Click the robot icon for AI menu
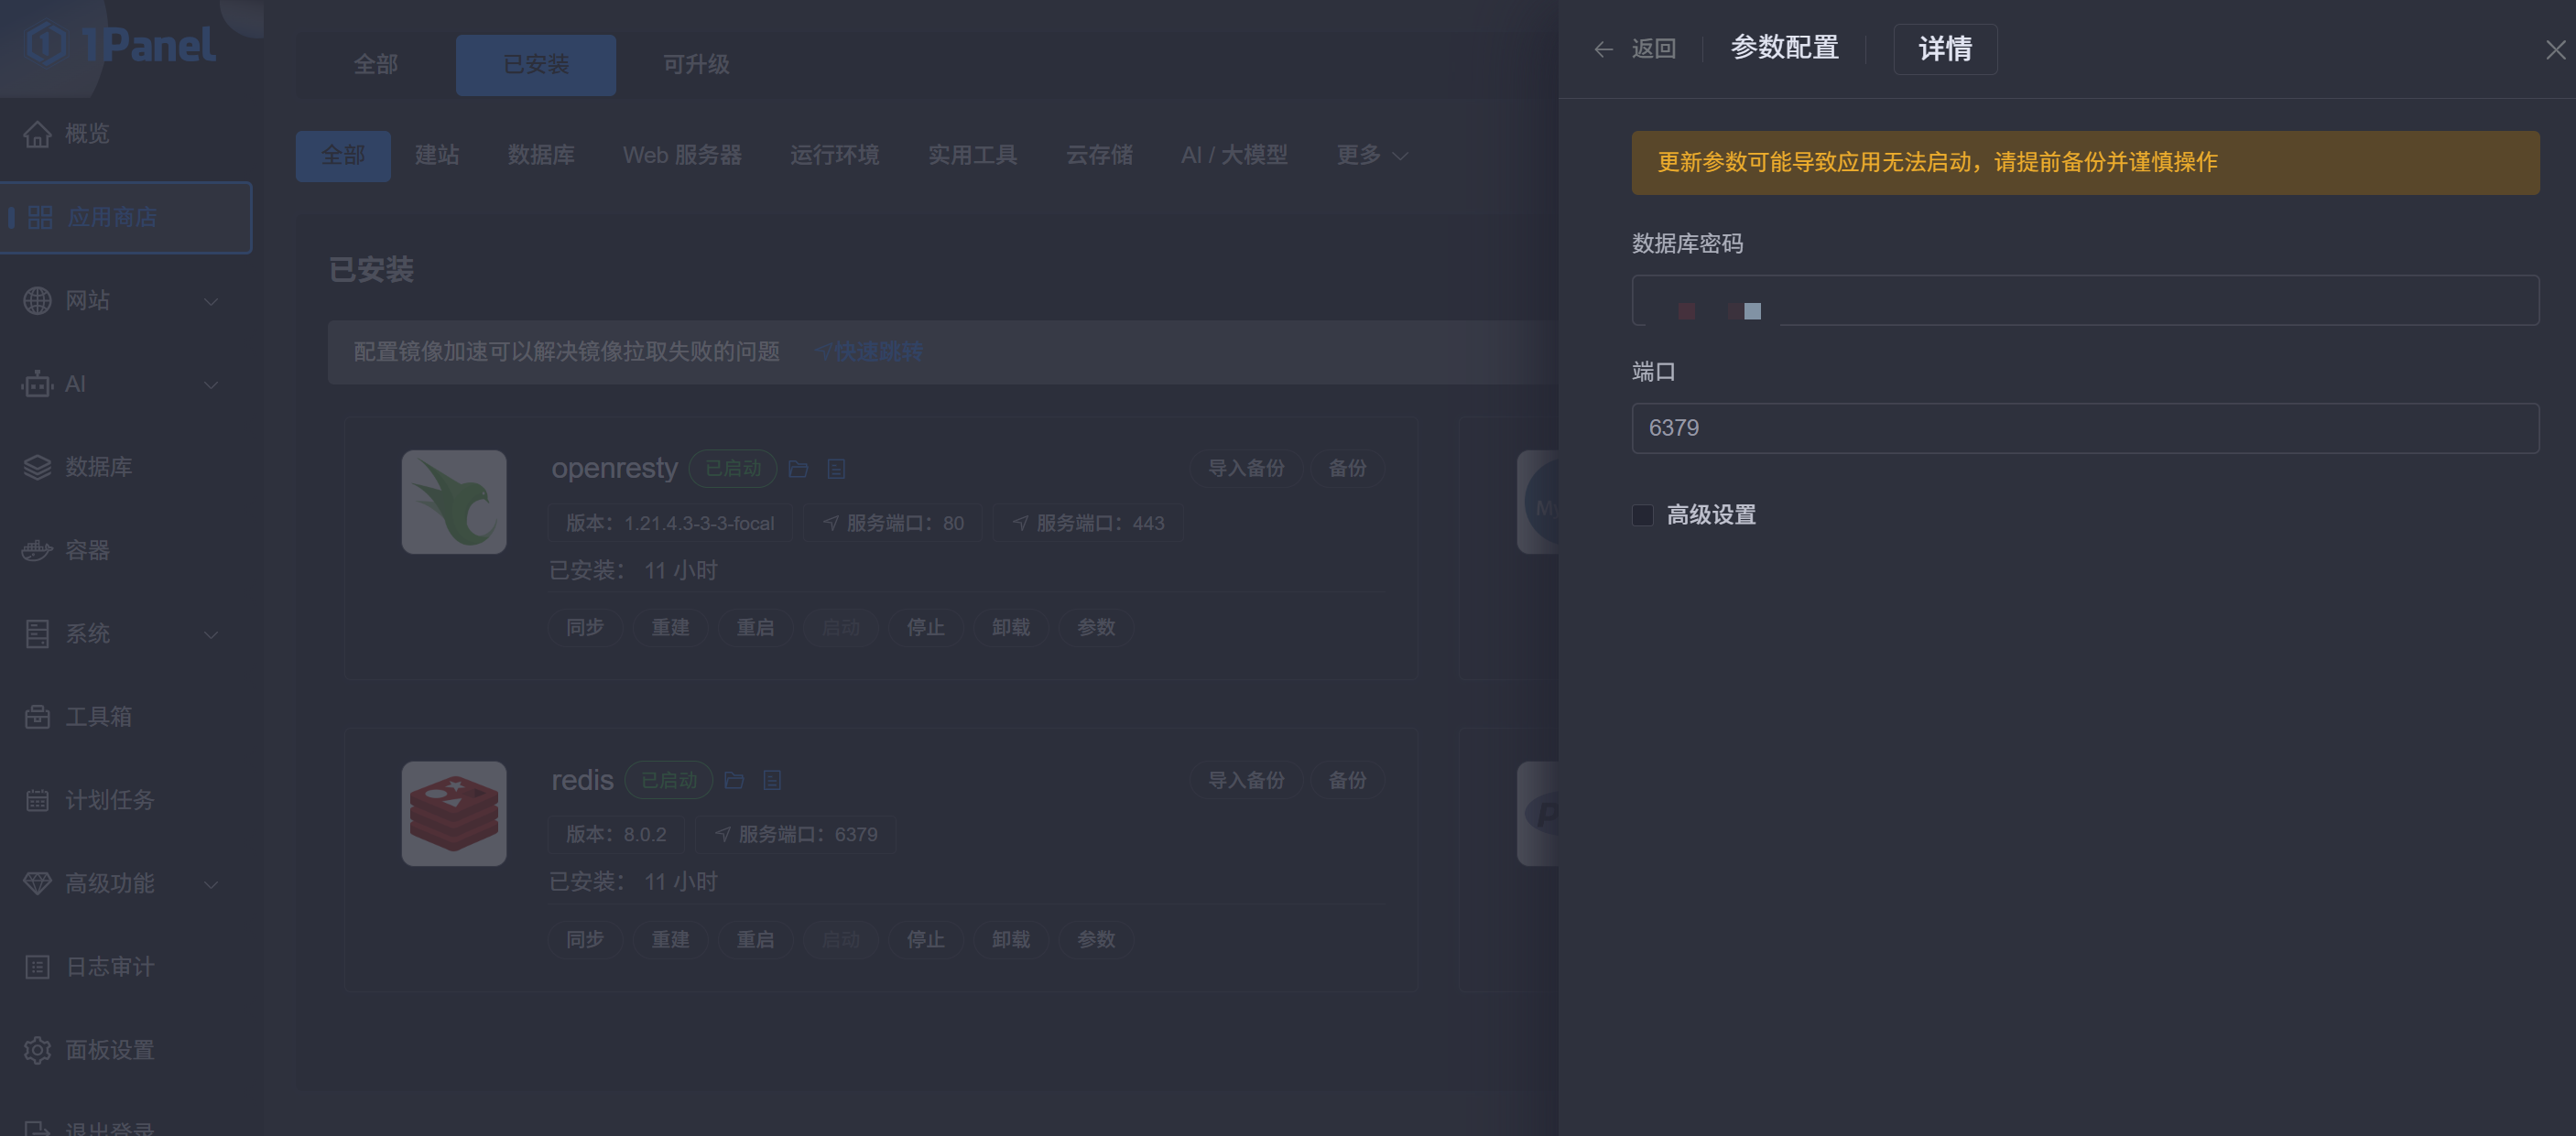This screenshot has height=1136, width=2576. point(37,384)
